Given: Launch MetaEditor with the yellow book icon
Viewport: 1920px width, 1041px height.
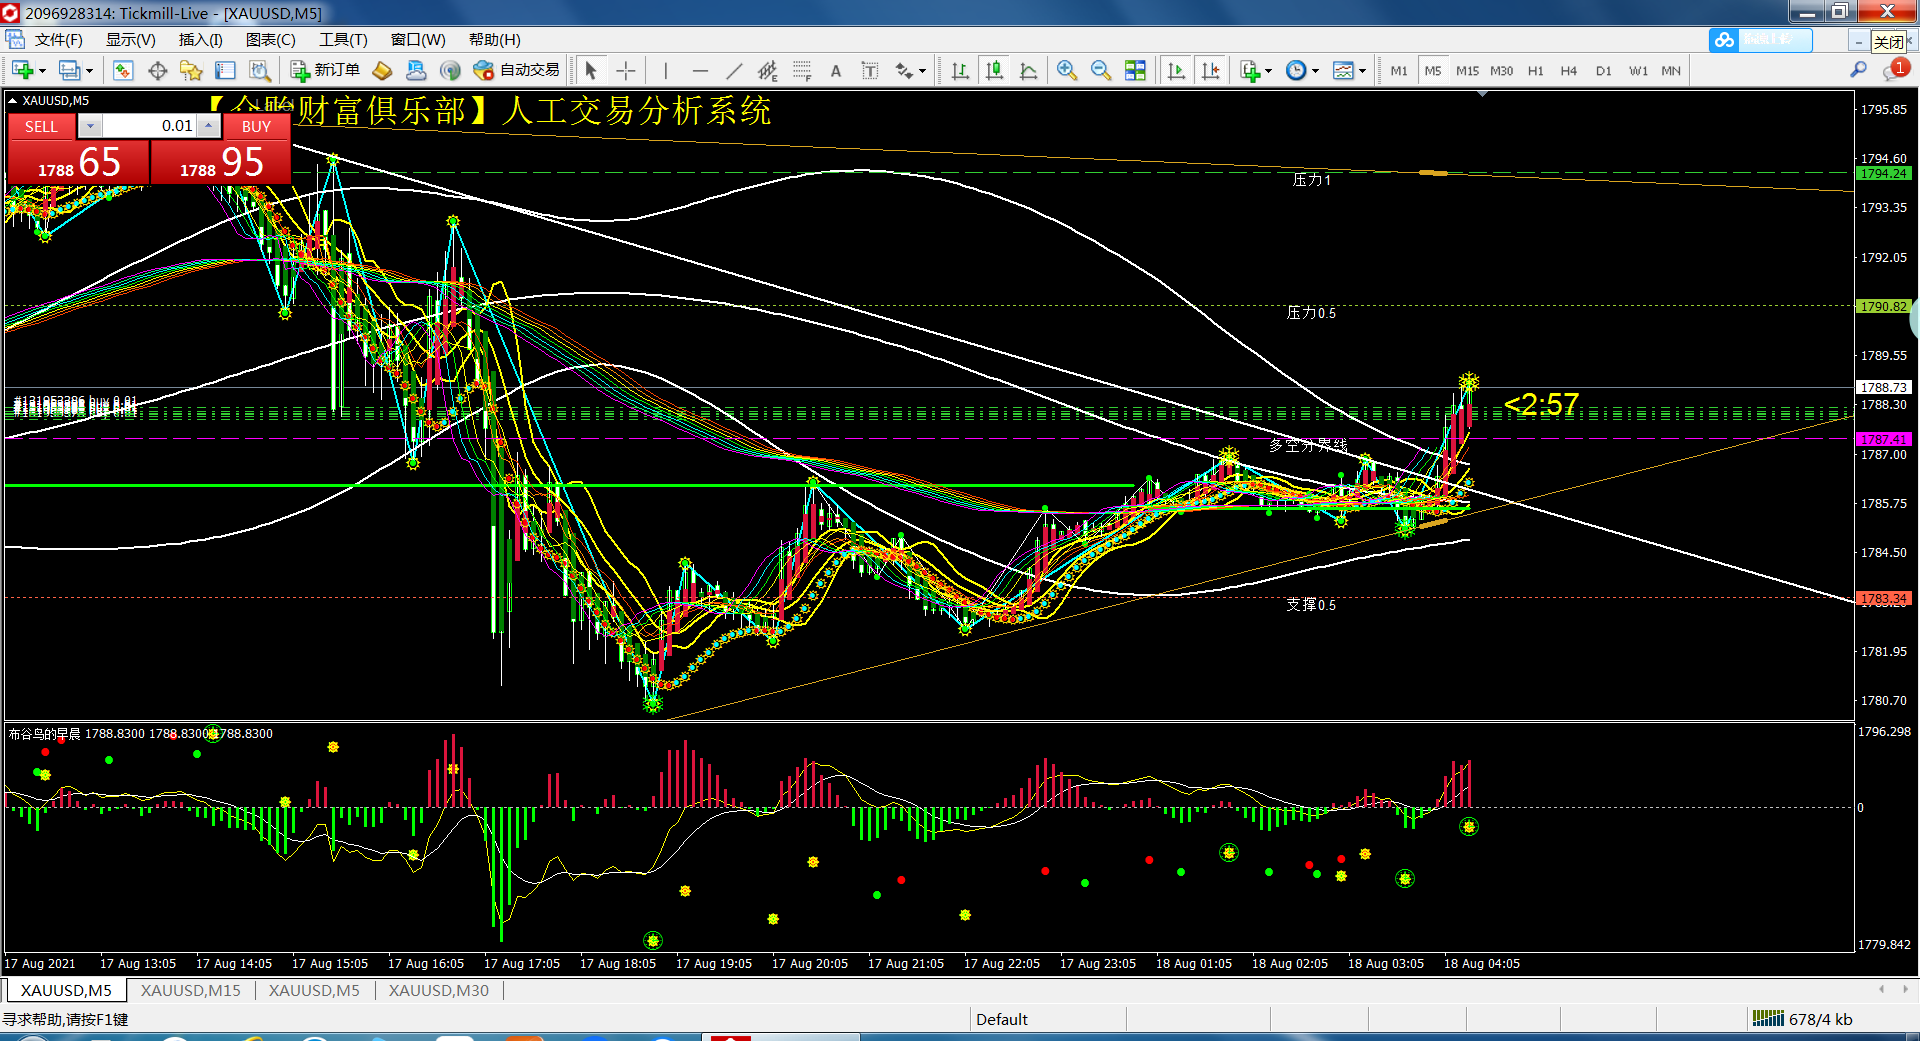Looking at the screenshot, I should pos(382,70).
